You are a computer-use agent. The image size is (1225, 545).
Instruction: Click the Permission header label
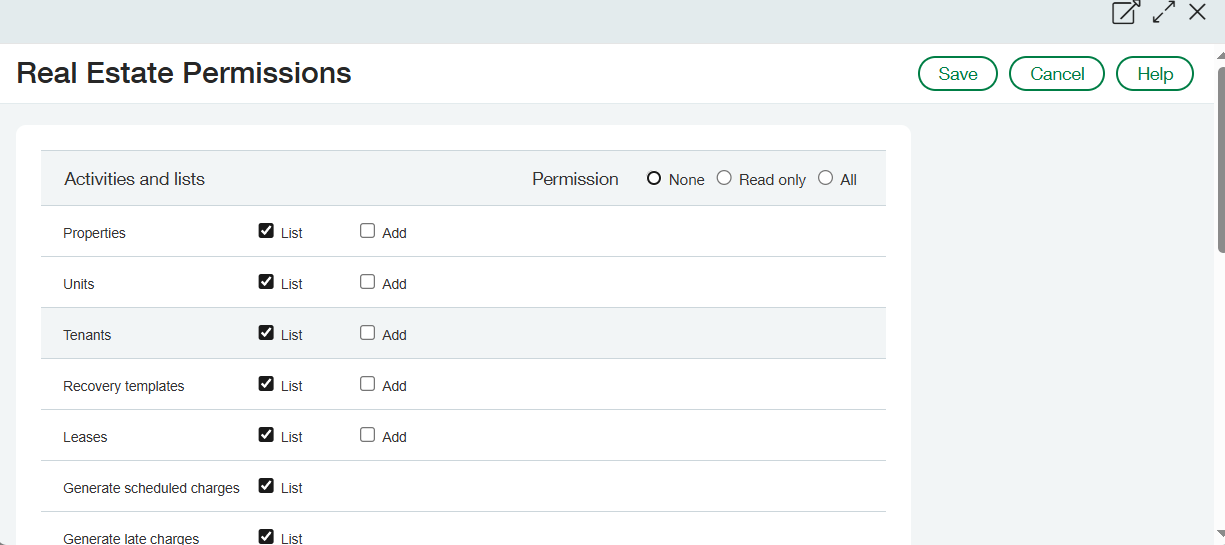[x=575, y=179]
